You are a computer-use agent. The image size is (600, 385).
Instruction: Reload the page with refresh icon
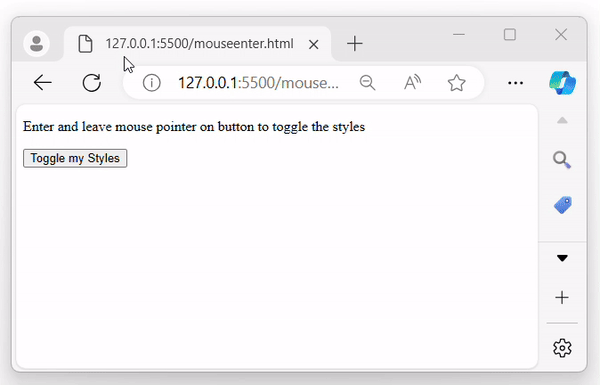pos(92,82)
